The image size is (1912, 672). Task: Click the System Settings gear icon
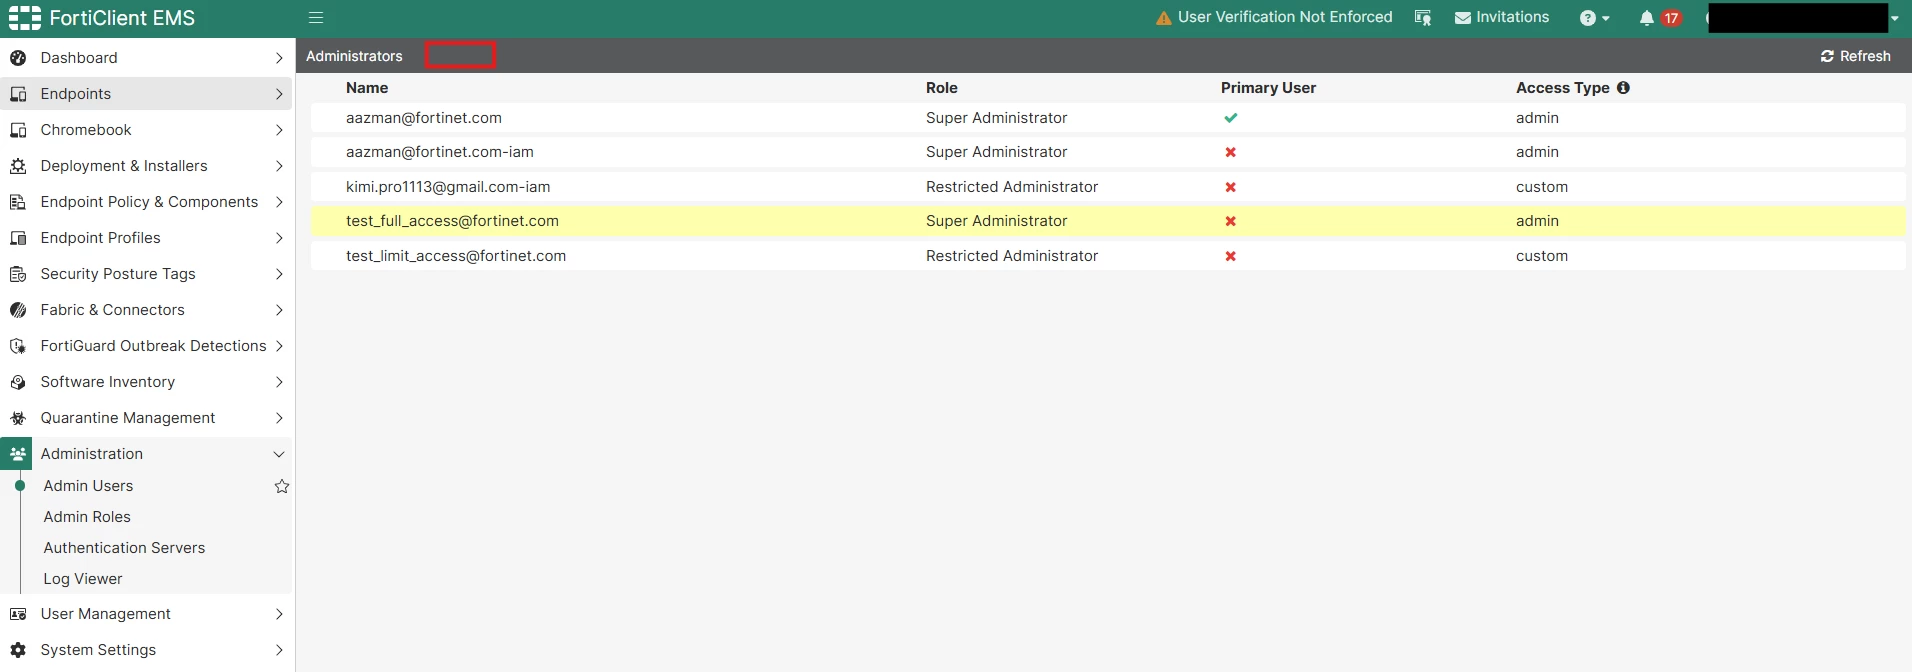18,650
